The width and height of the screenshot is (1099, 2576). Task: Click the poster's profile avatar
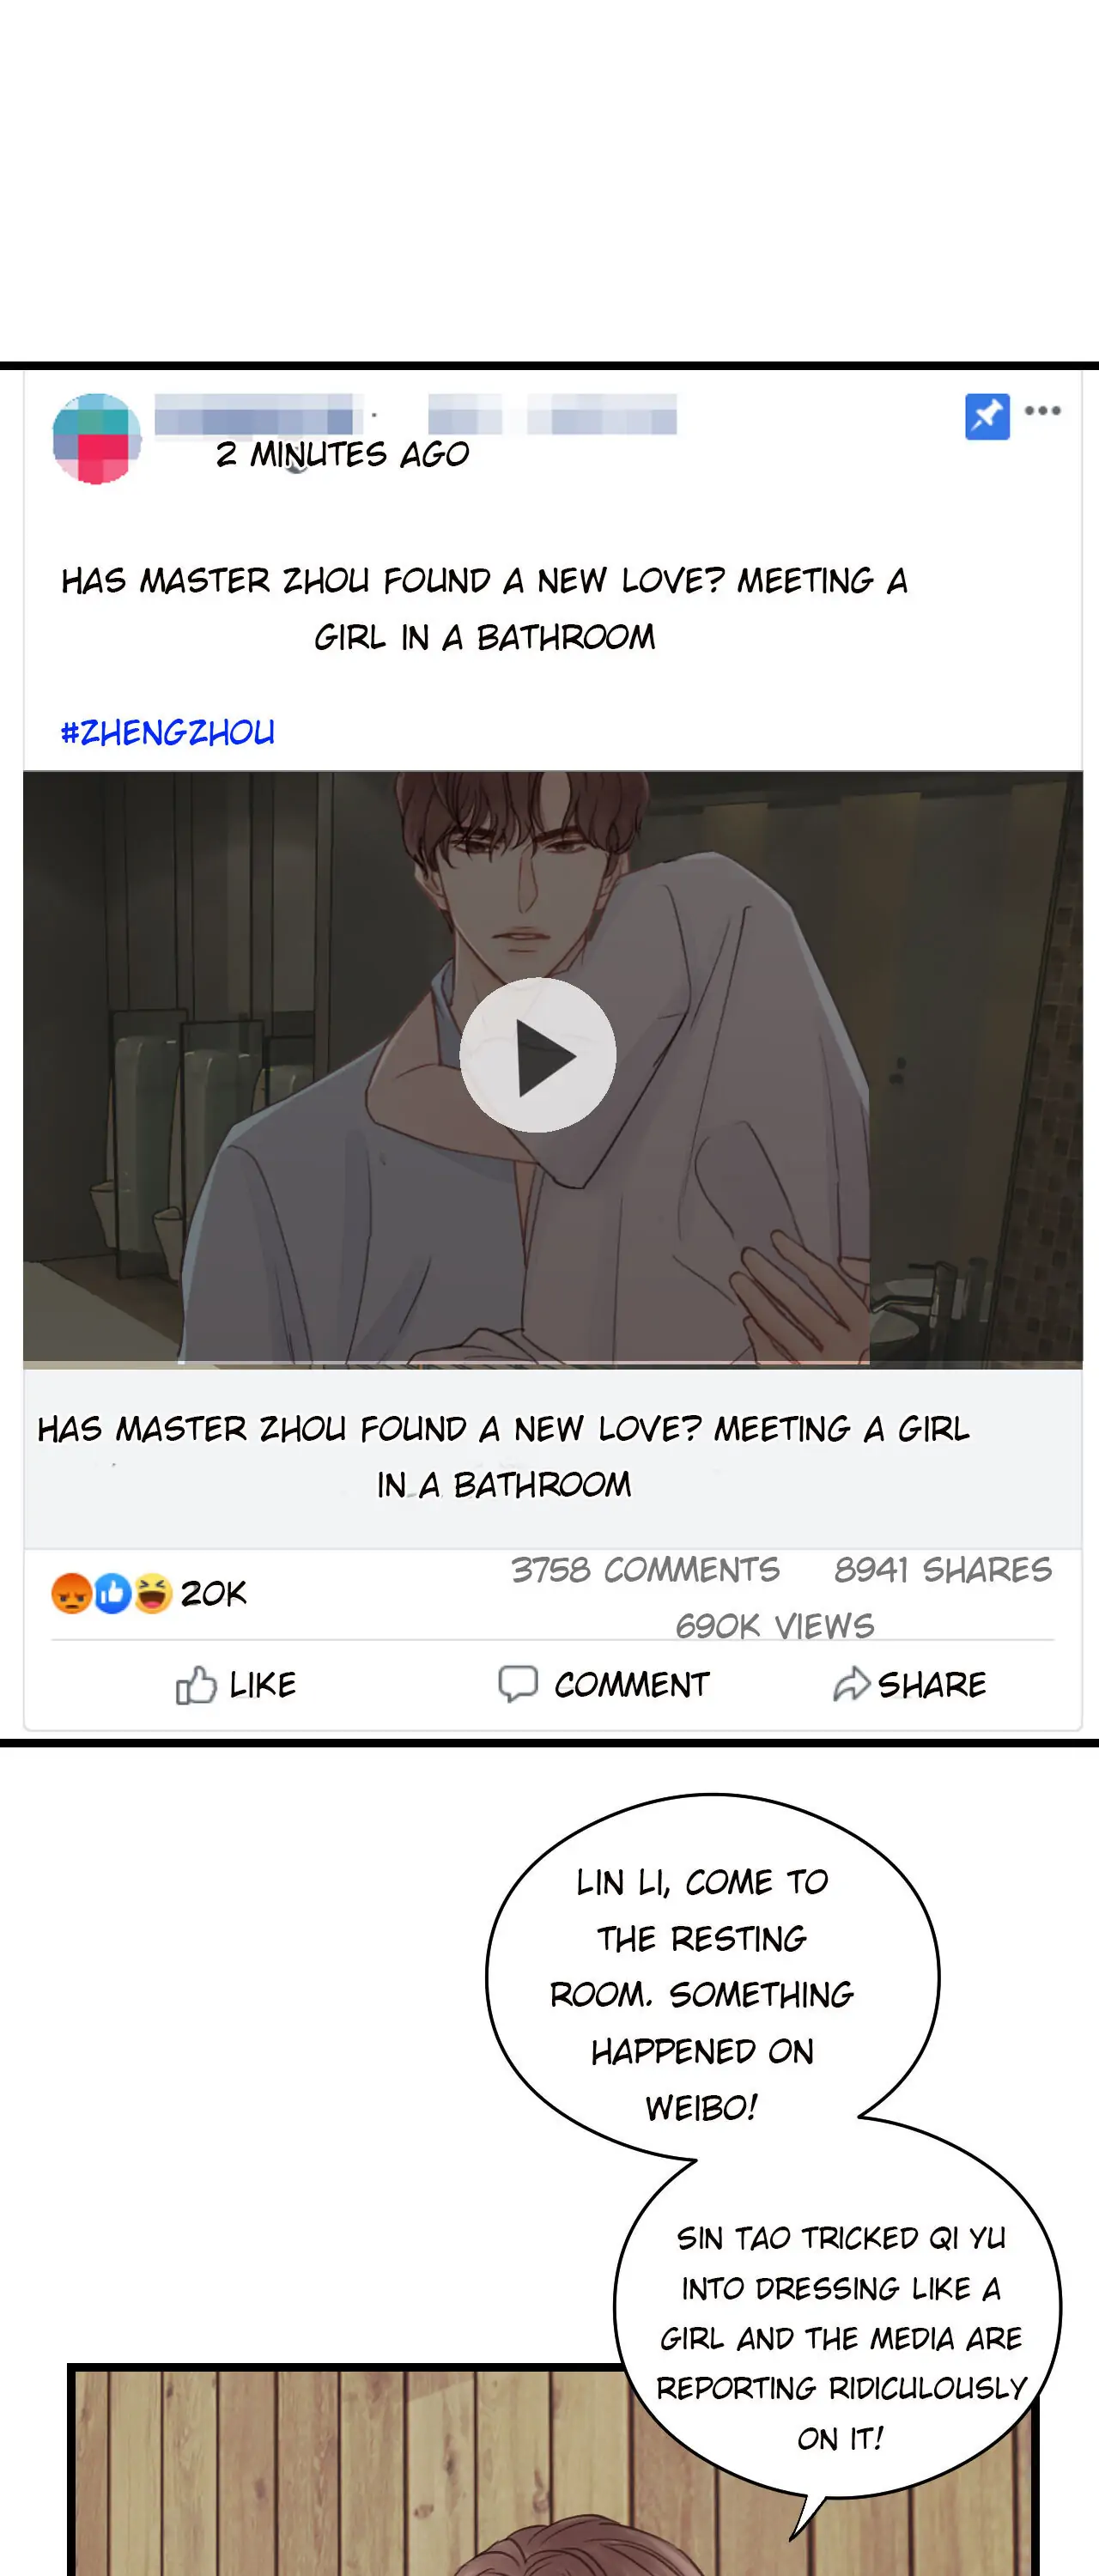click(96, 439)
